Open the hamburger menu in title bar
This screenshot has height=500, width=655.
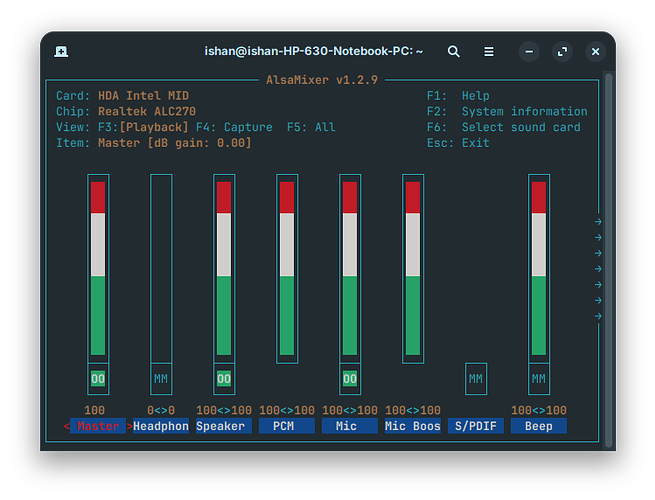(x=488, y=51)
